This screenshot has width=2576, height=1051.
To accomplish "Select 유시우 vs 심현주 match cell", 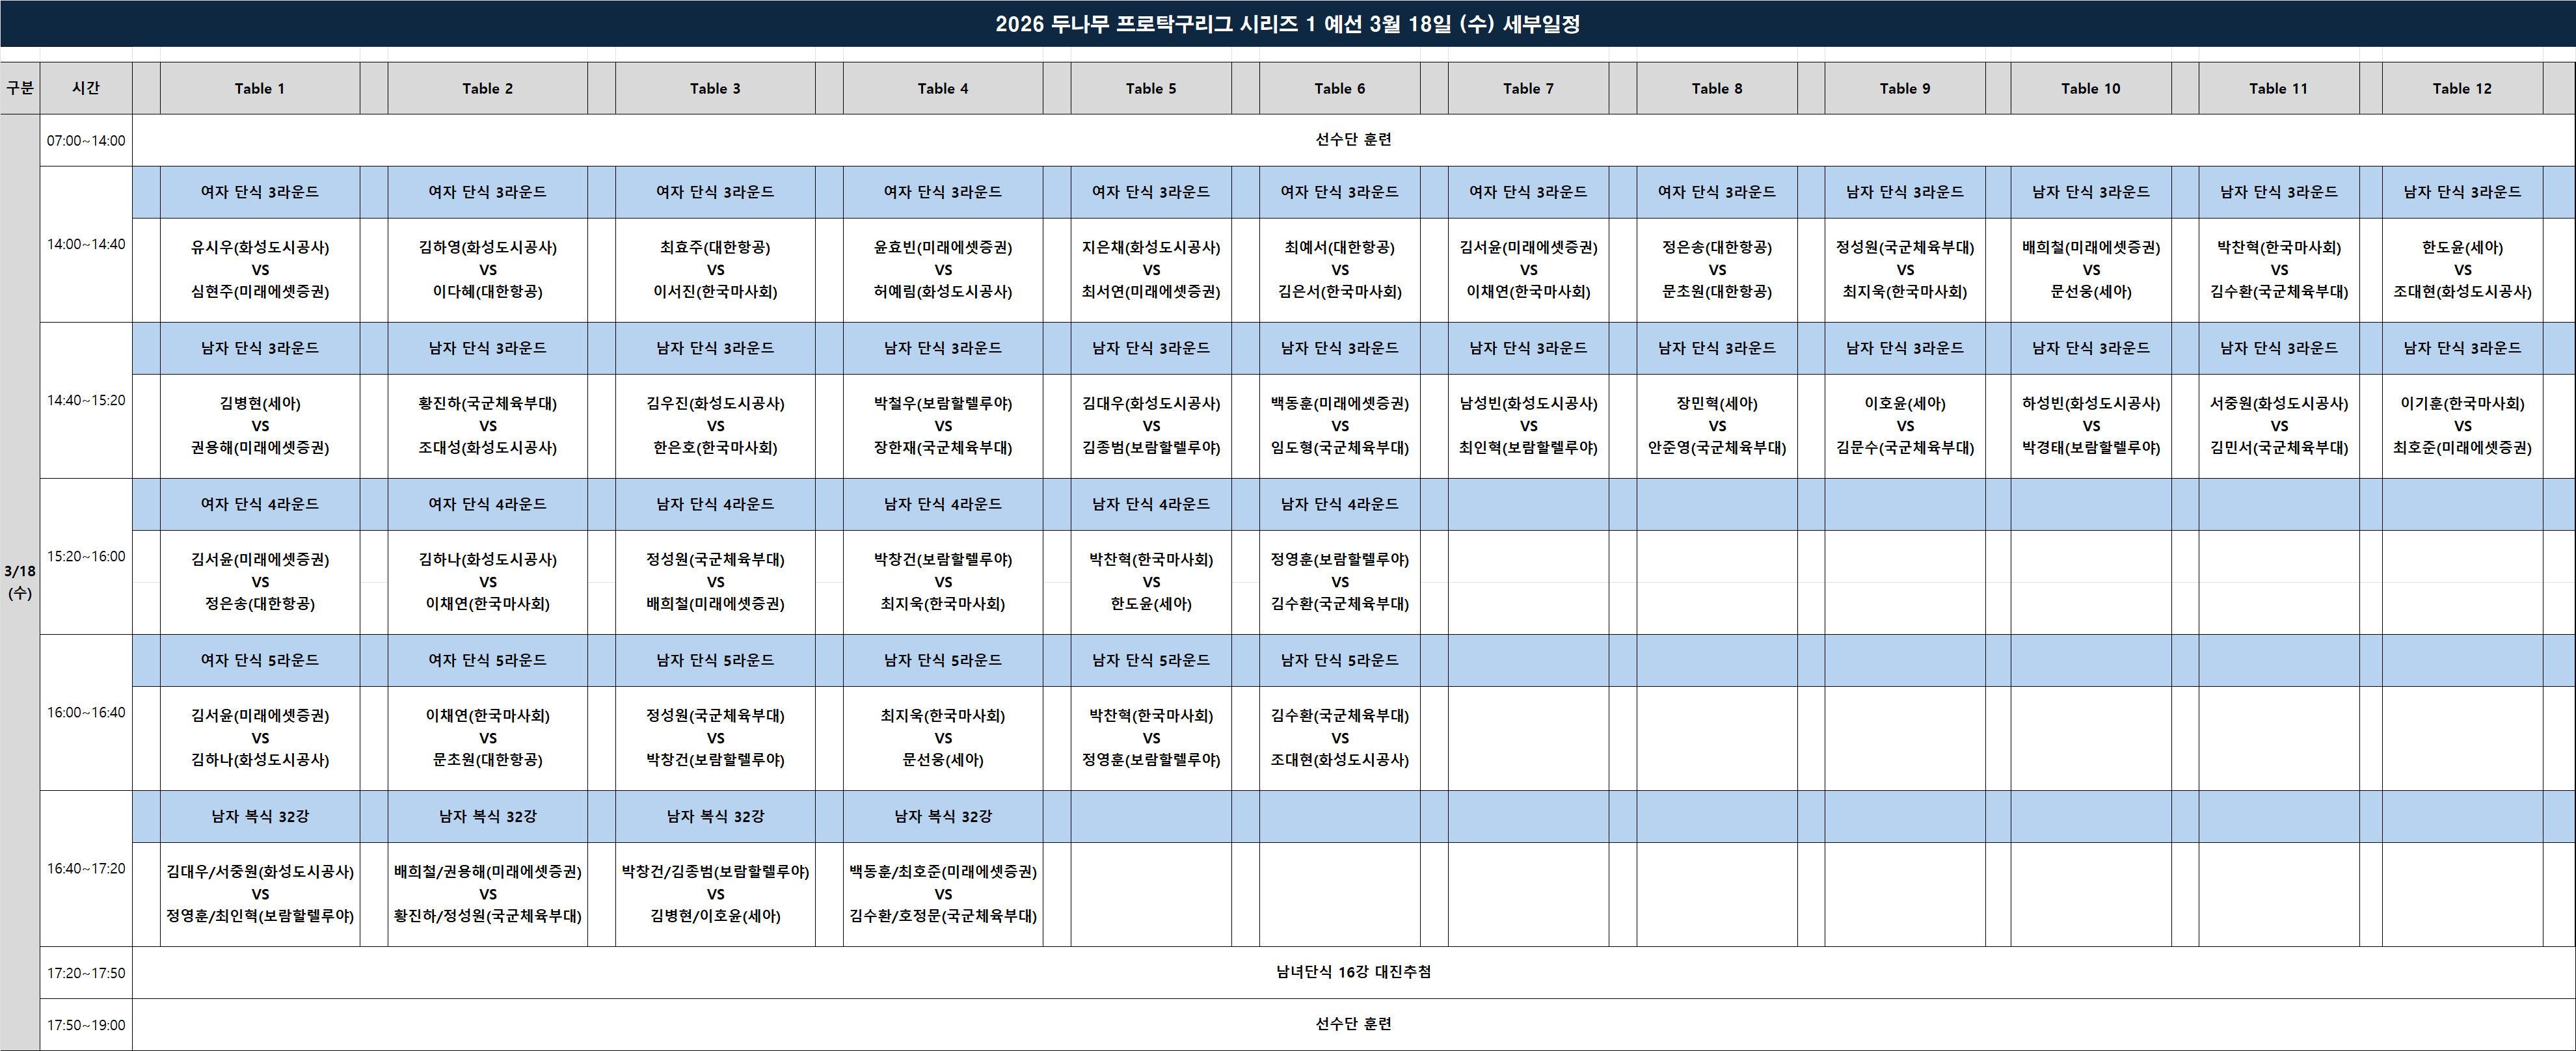I will [259, 270].
